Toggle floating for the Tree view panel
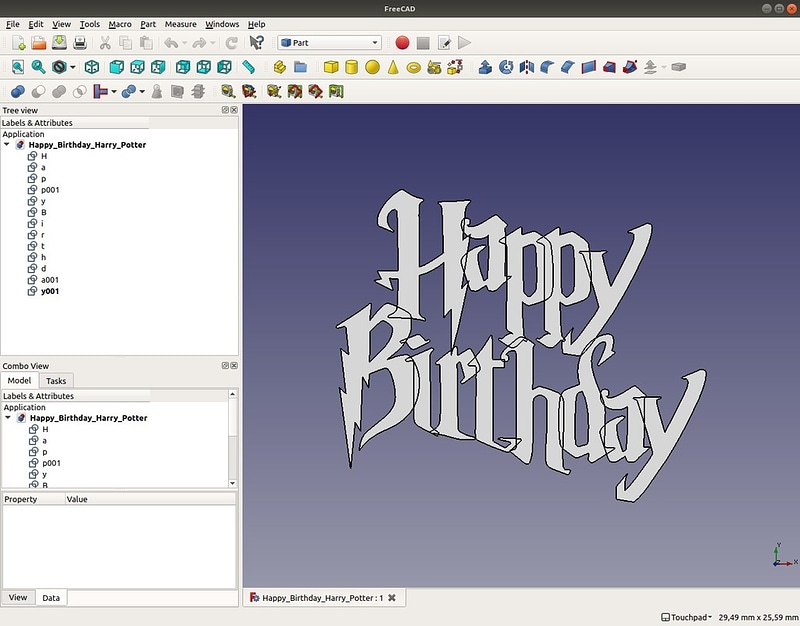Viewport: 800px width, 626px height. [225, 110]
